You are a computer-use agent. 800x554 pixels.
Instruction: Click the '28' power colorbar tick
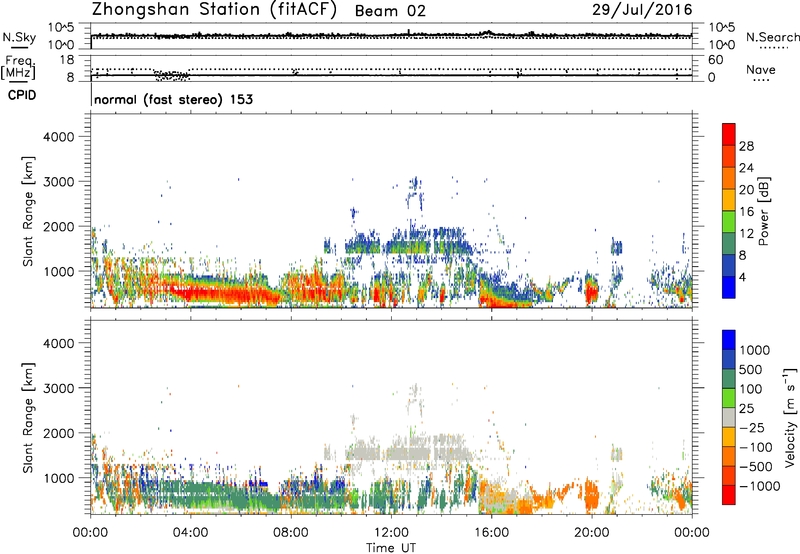click(x=746, y=146)
